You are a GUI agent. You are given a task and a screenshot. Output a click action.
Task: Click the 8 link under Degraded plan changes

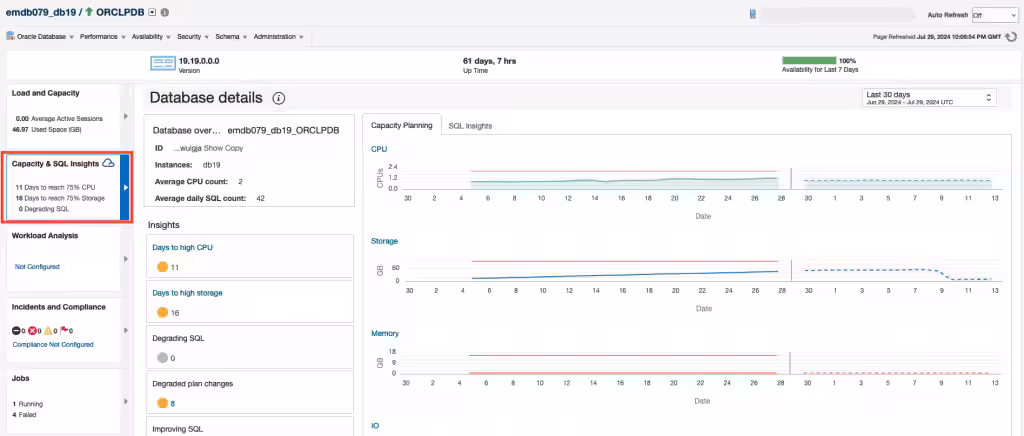point(173,404)
